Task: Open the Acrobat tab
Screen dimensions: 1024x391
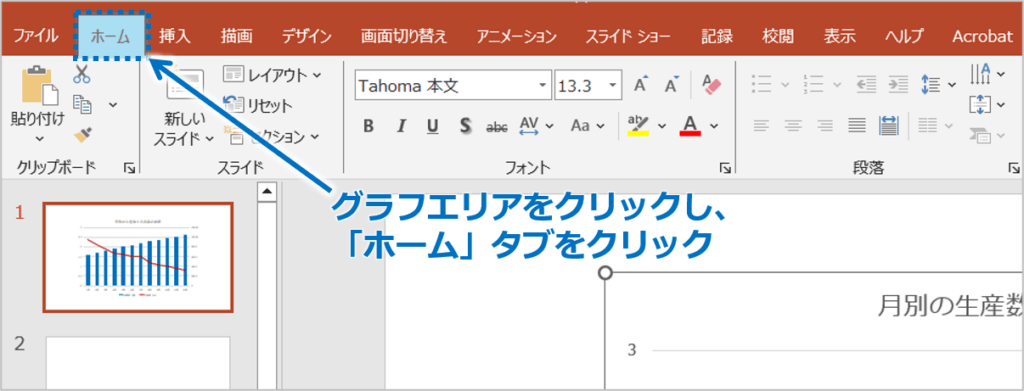Action: [982, 36]
